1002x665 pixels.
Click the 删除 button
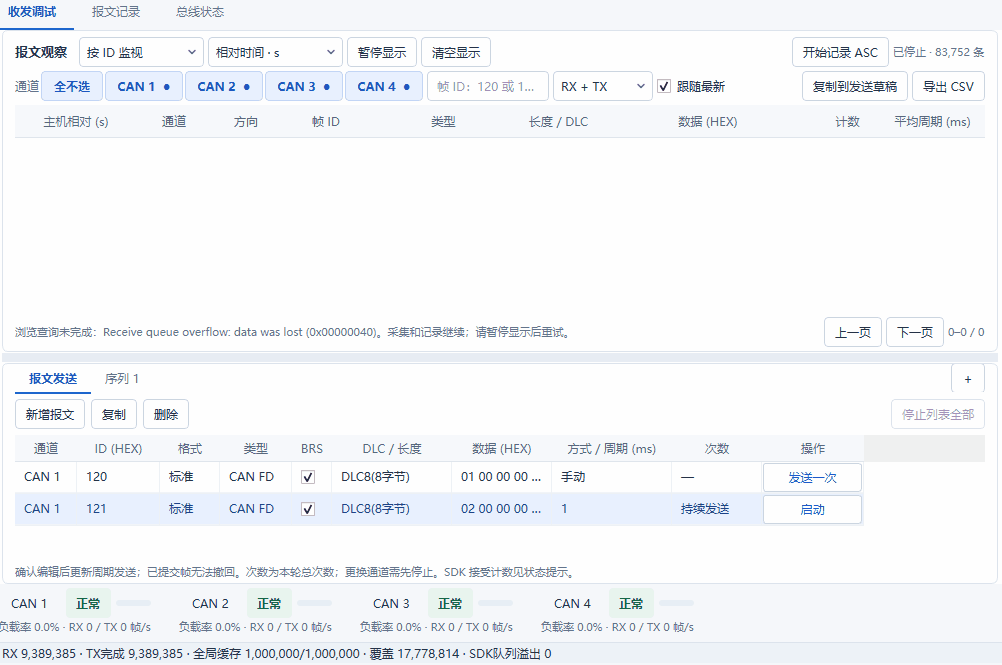tap(166, 414)
